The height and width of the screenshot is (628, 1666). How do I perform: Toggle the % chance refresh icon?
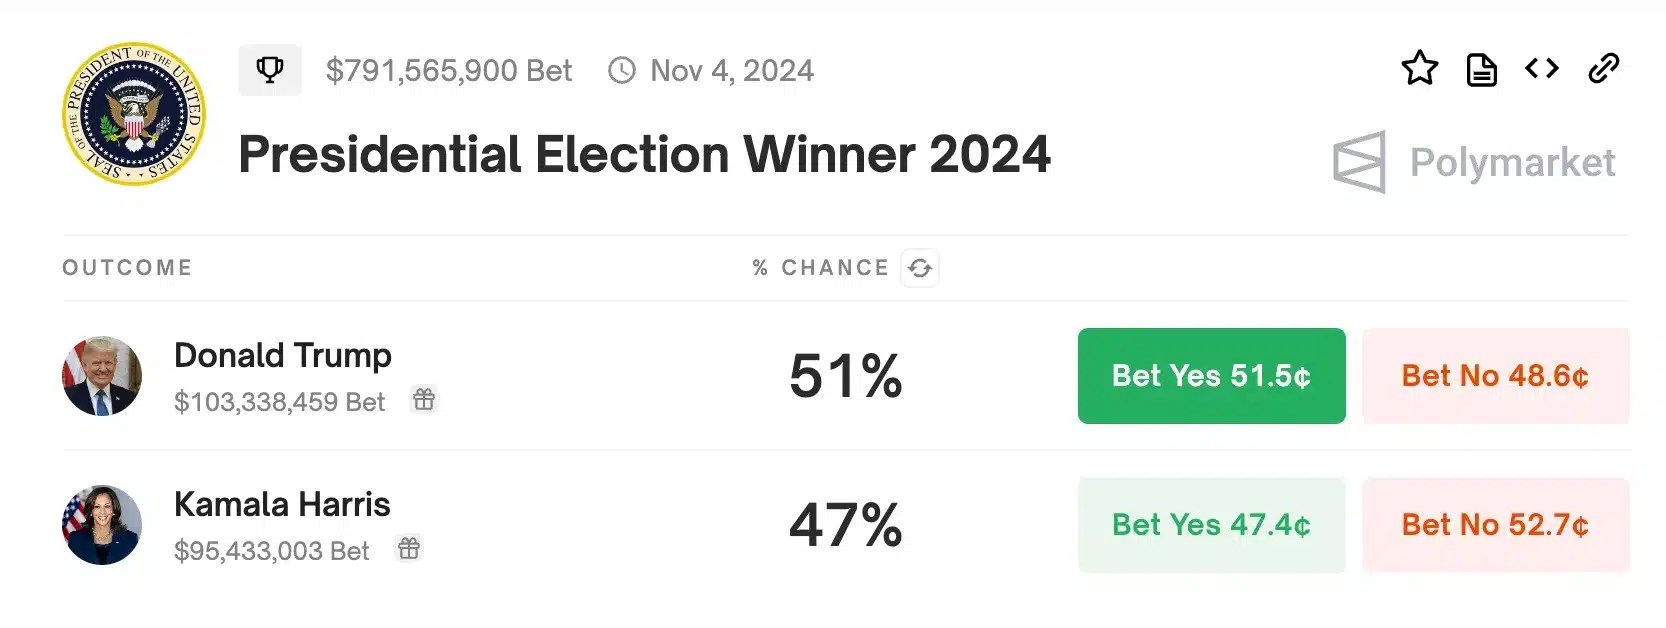(920, 268)
